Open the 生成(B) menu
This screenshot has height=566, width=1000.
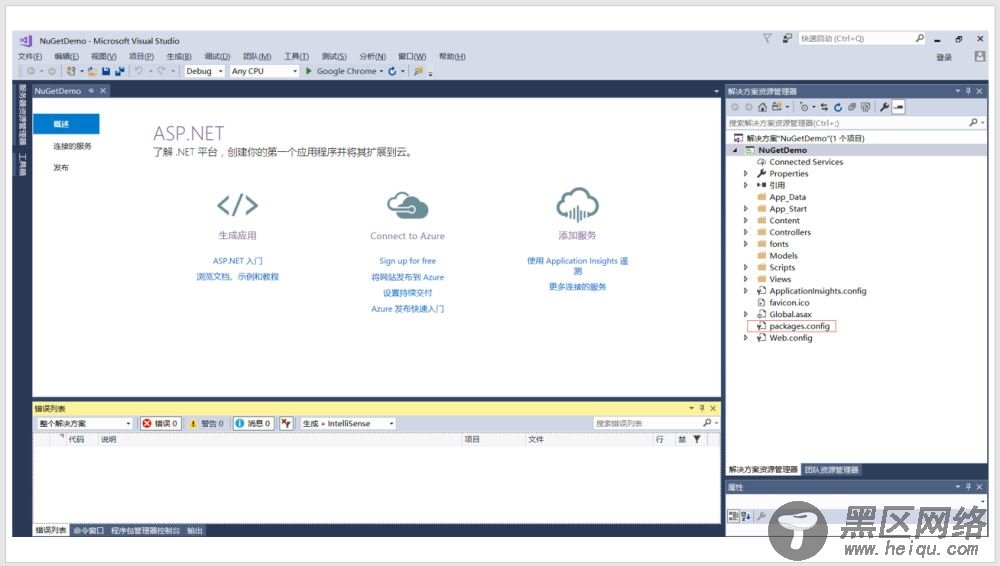click(x=179, y=57)
